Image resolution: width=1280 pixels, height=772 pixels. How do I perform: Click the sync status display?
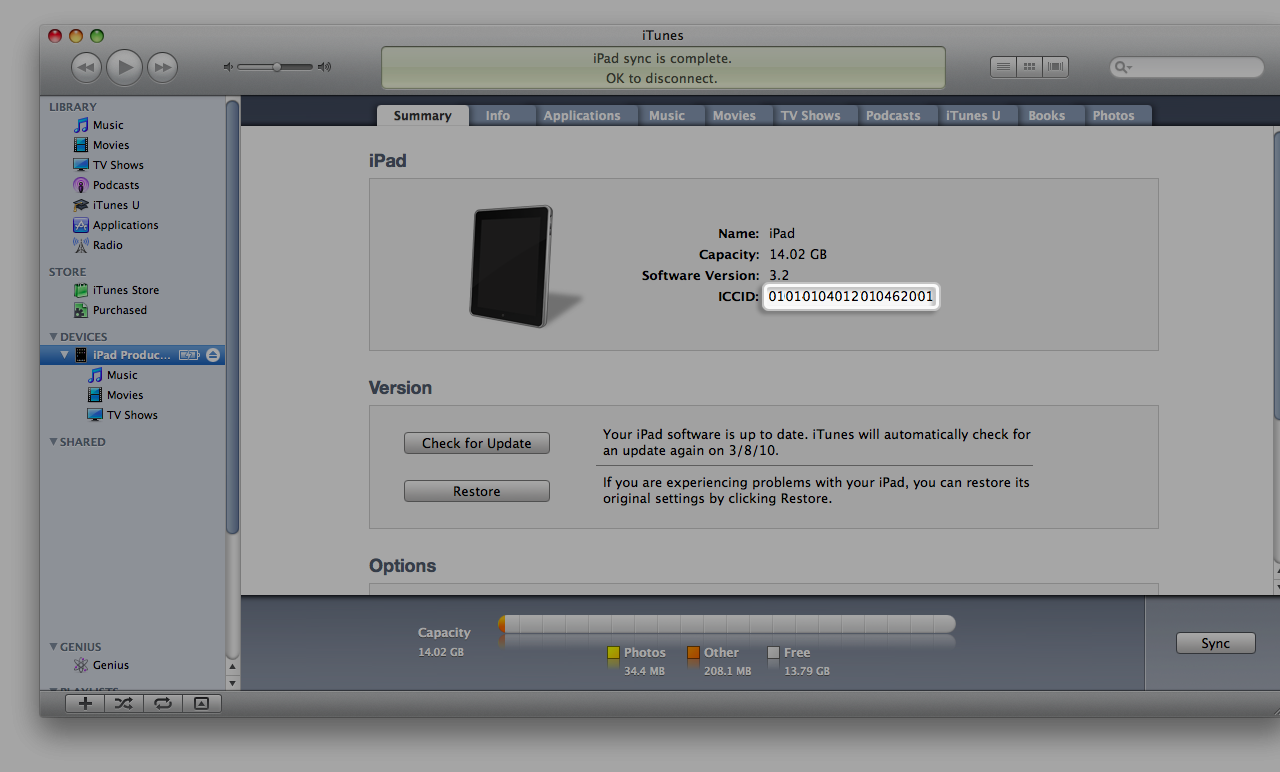(x=662, y=68)
